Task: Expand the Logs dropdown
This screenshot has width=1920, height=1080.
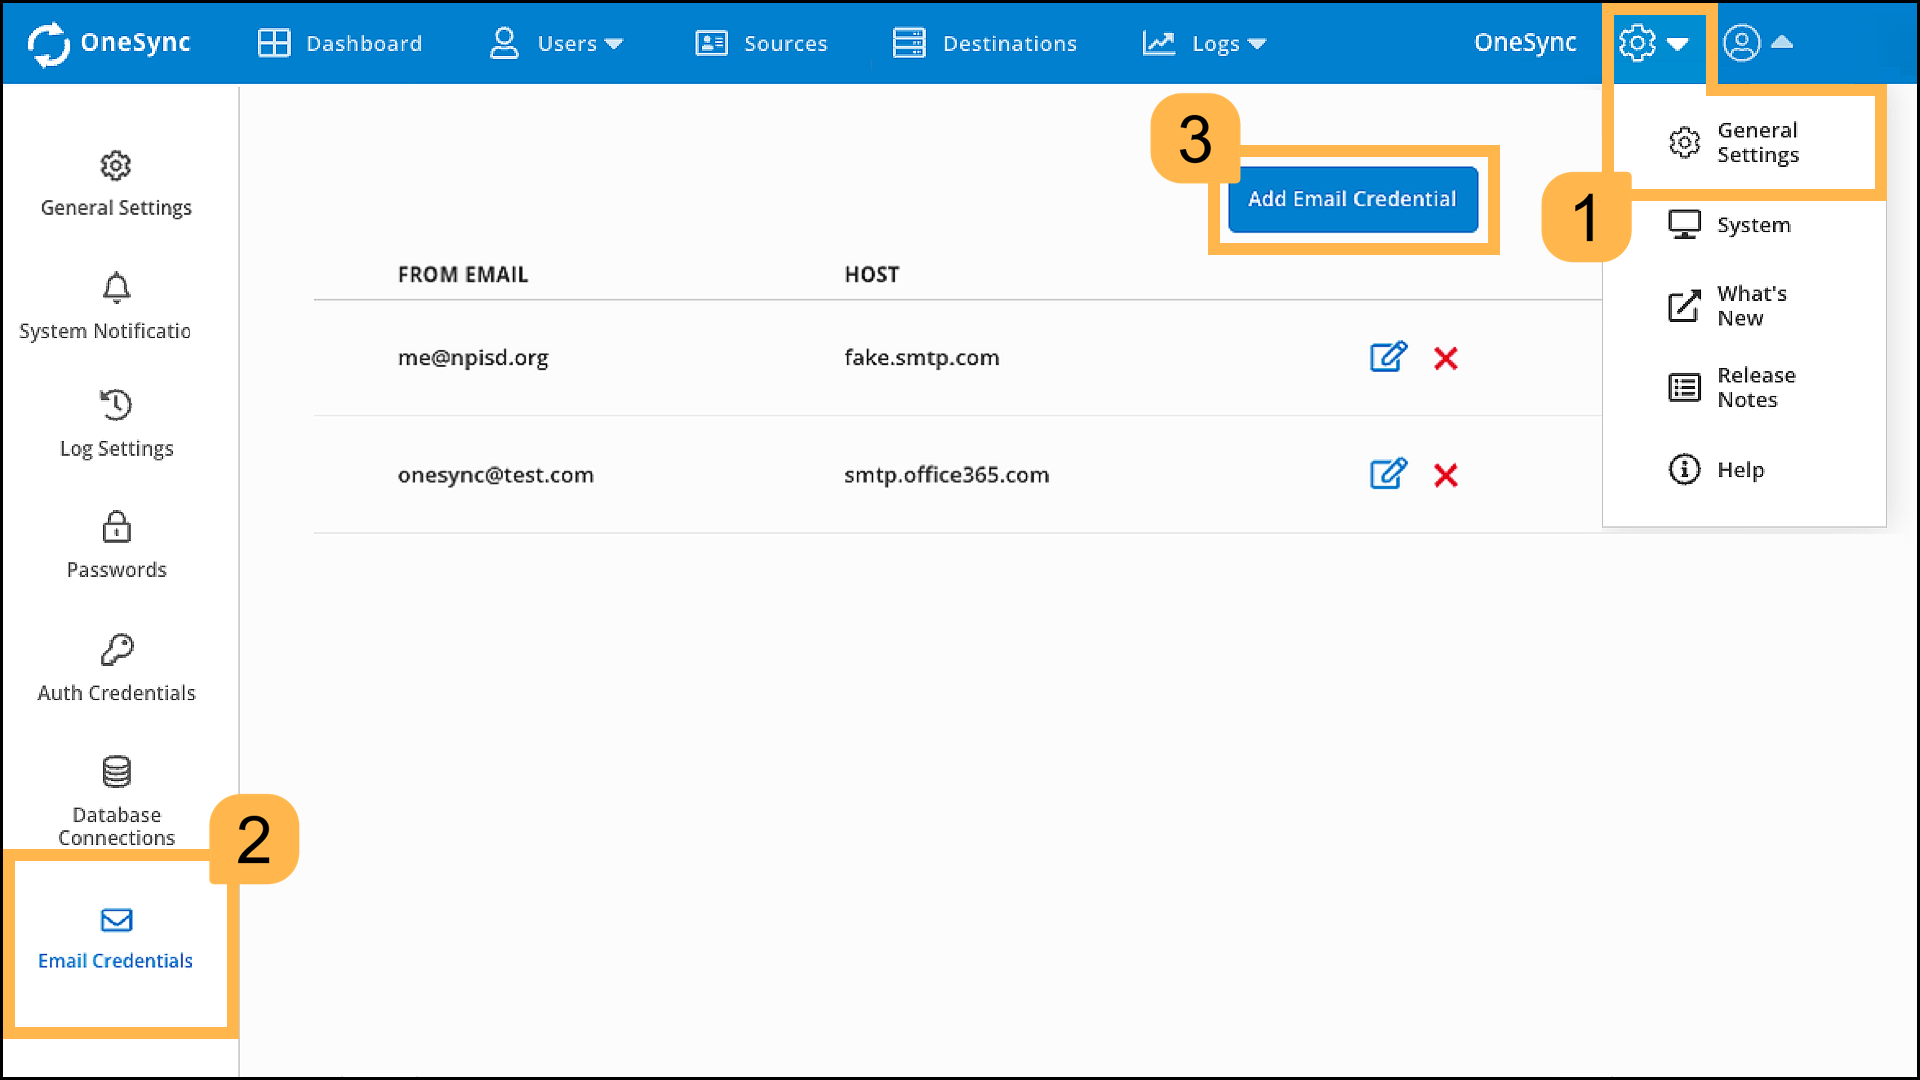Action: pyautogui.click(x=1203, y=43)
